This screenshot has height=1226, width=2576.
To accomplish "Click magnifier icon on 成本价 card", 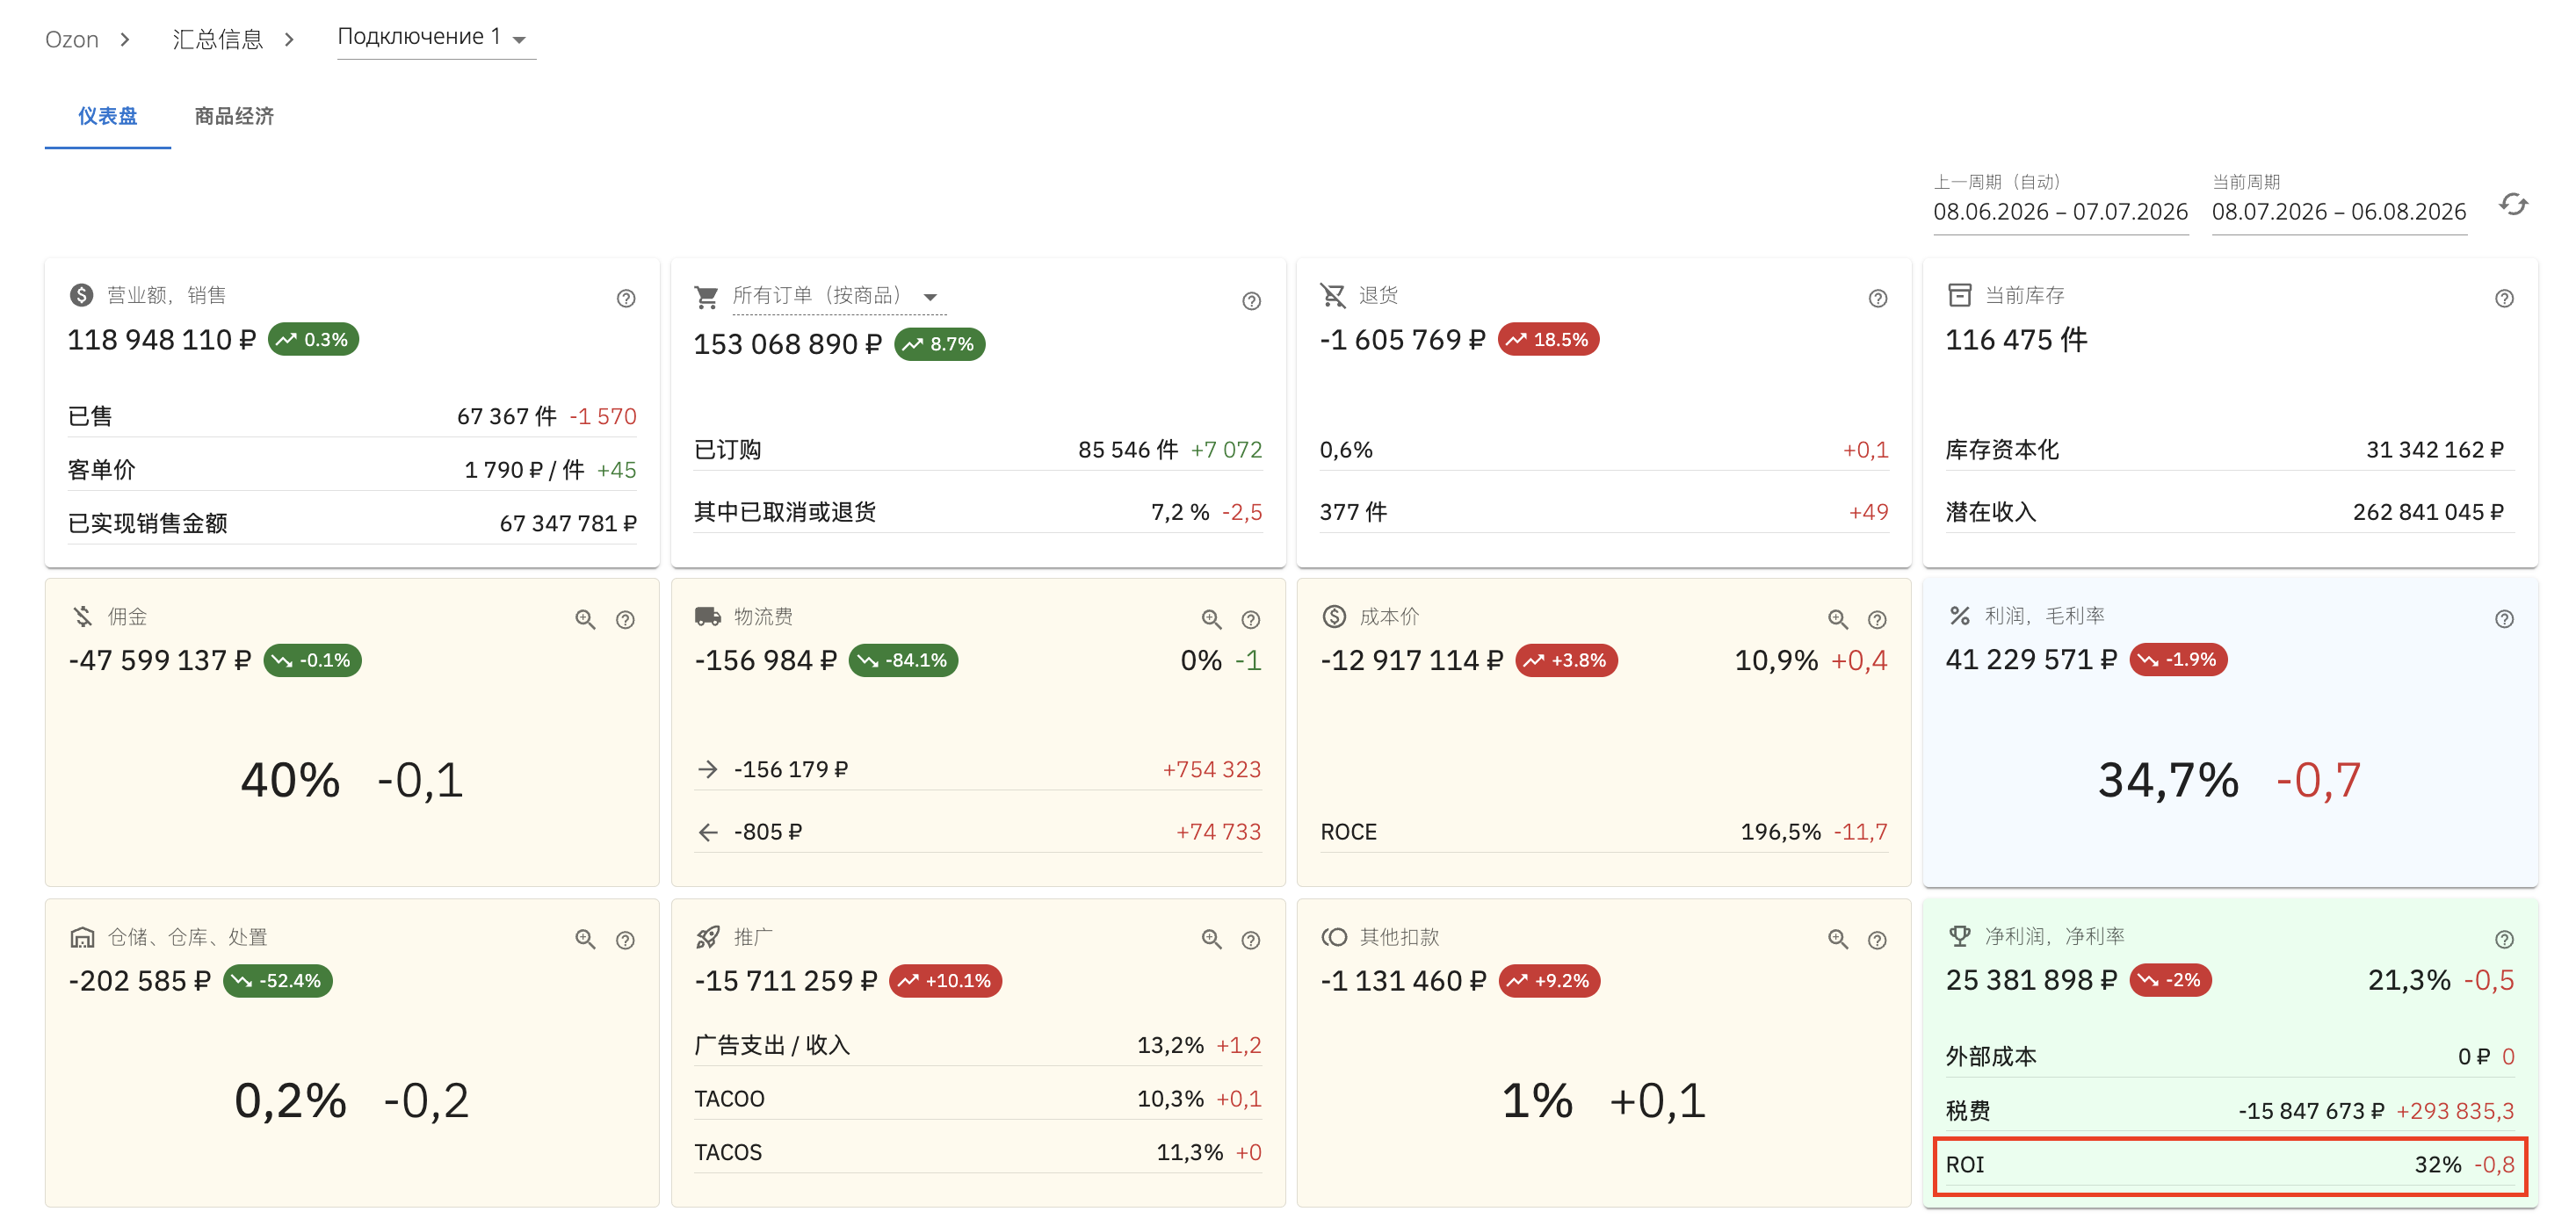I will click(1837, 620).
